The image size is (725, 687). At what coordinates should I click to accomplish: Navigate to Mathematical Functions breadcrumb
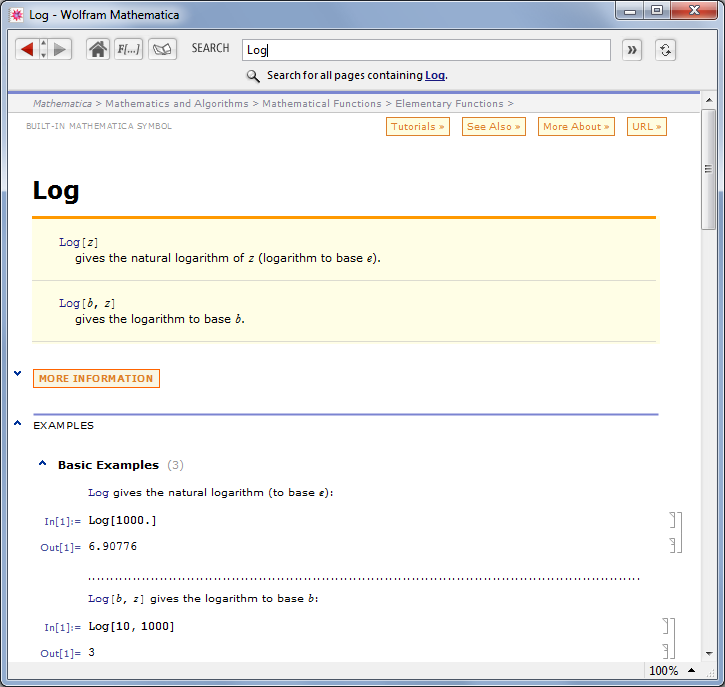pyautogui.click(x=321, y=103)
